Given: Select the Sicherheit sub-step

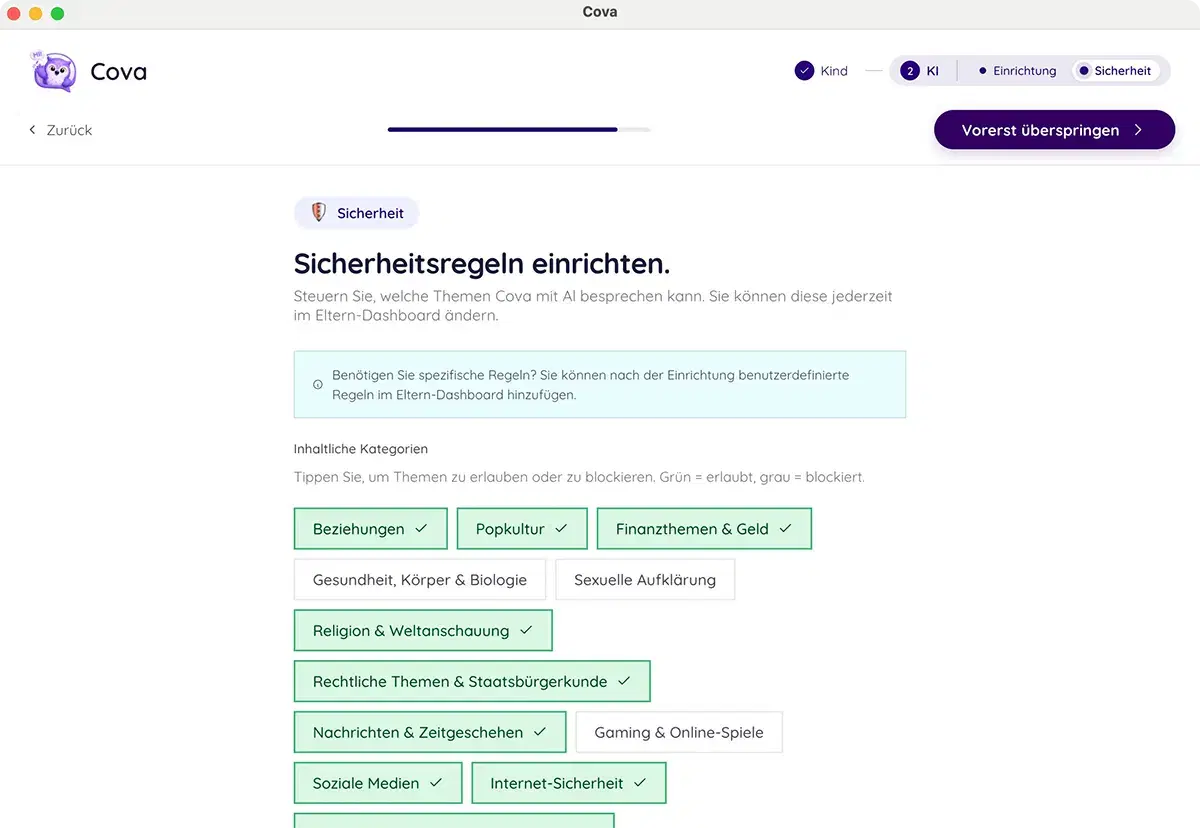Looking at the screenshot, I should click(x=1115, y=71).
